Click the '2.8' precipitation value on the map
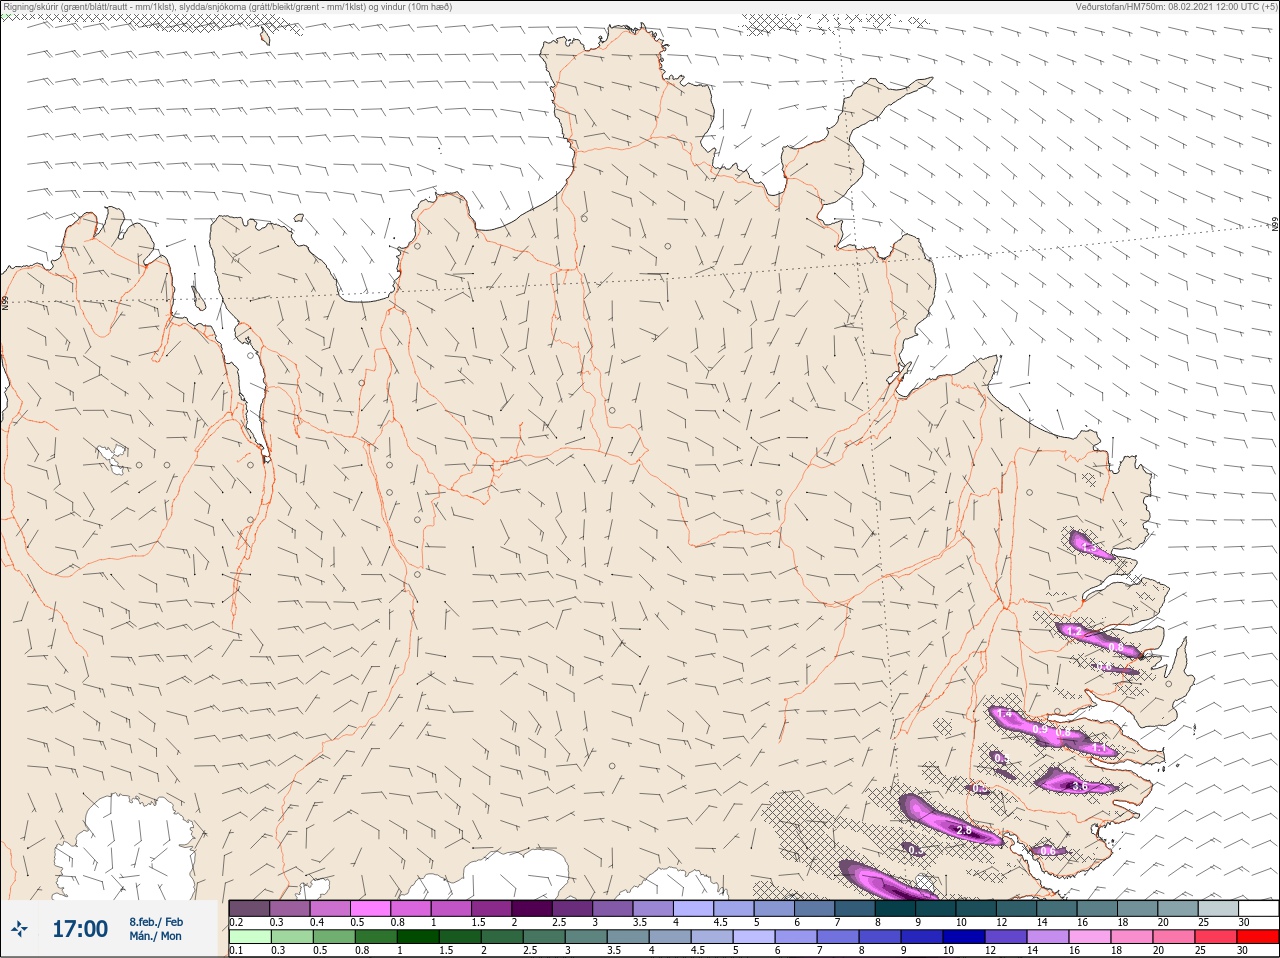Image resolution: width=1280 pixels, height=958 pixels. [x=964, y=831]
